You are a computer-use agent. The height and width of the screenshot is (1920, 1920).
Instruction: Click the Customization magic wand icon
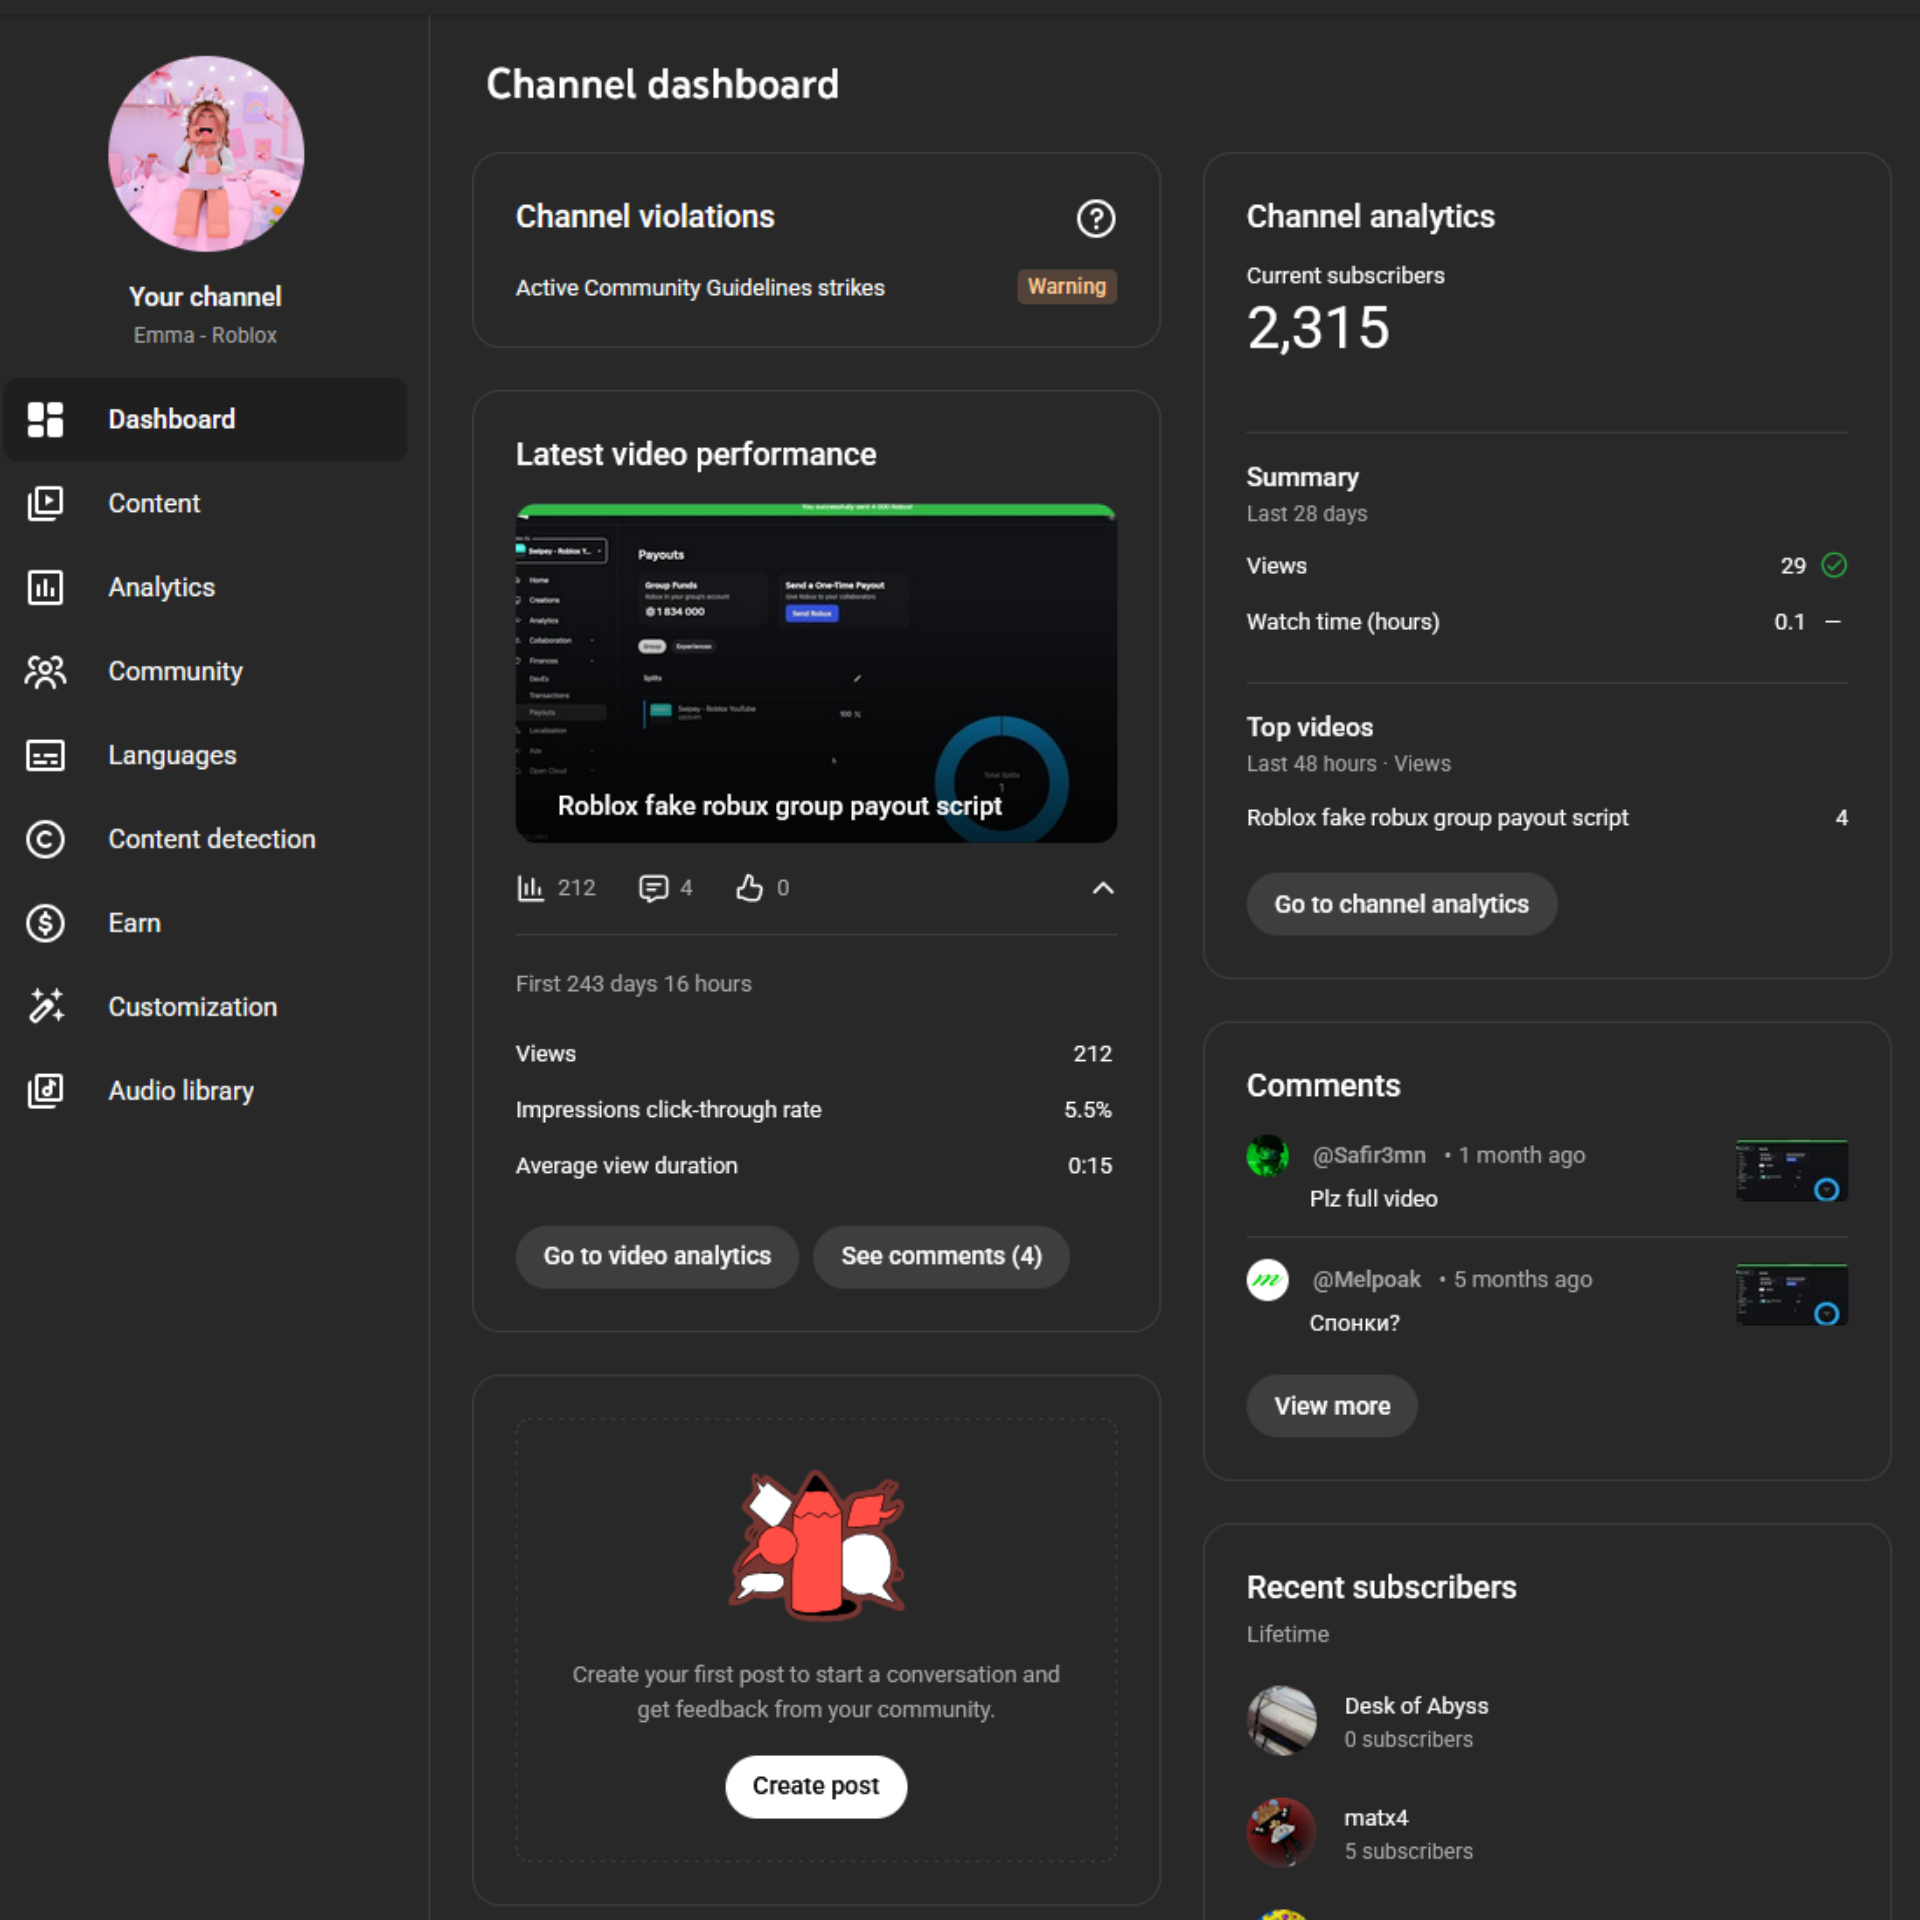point(45,1006)
